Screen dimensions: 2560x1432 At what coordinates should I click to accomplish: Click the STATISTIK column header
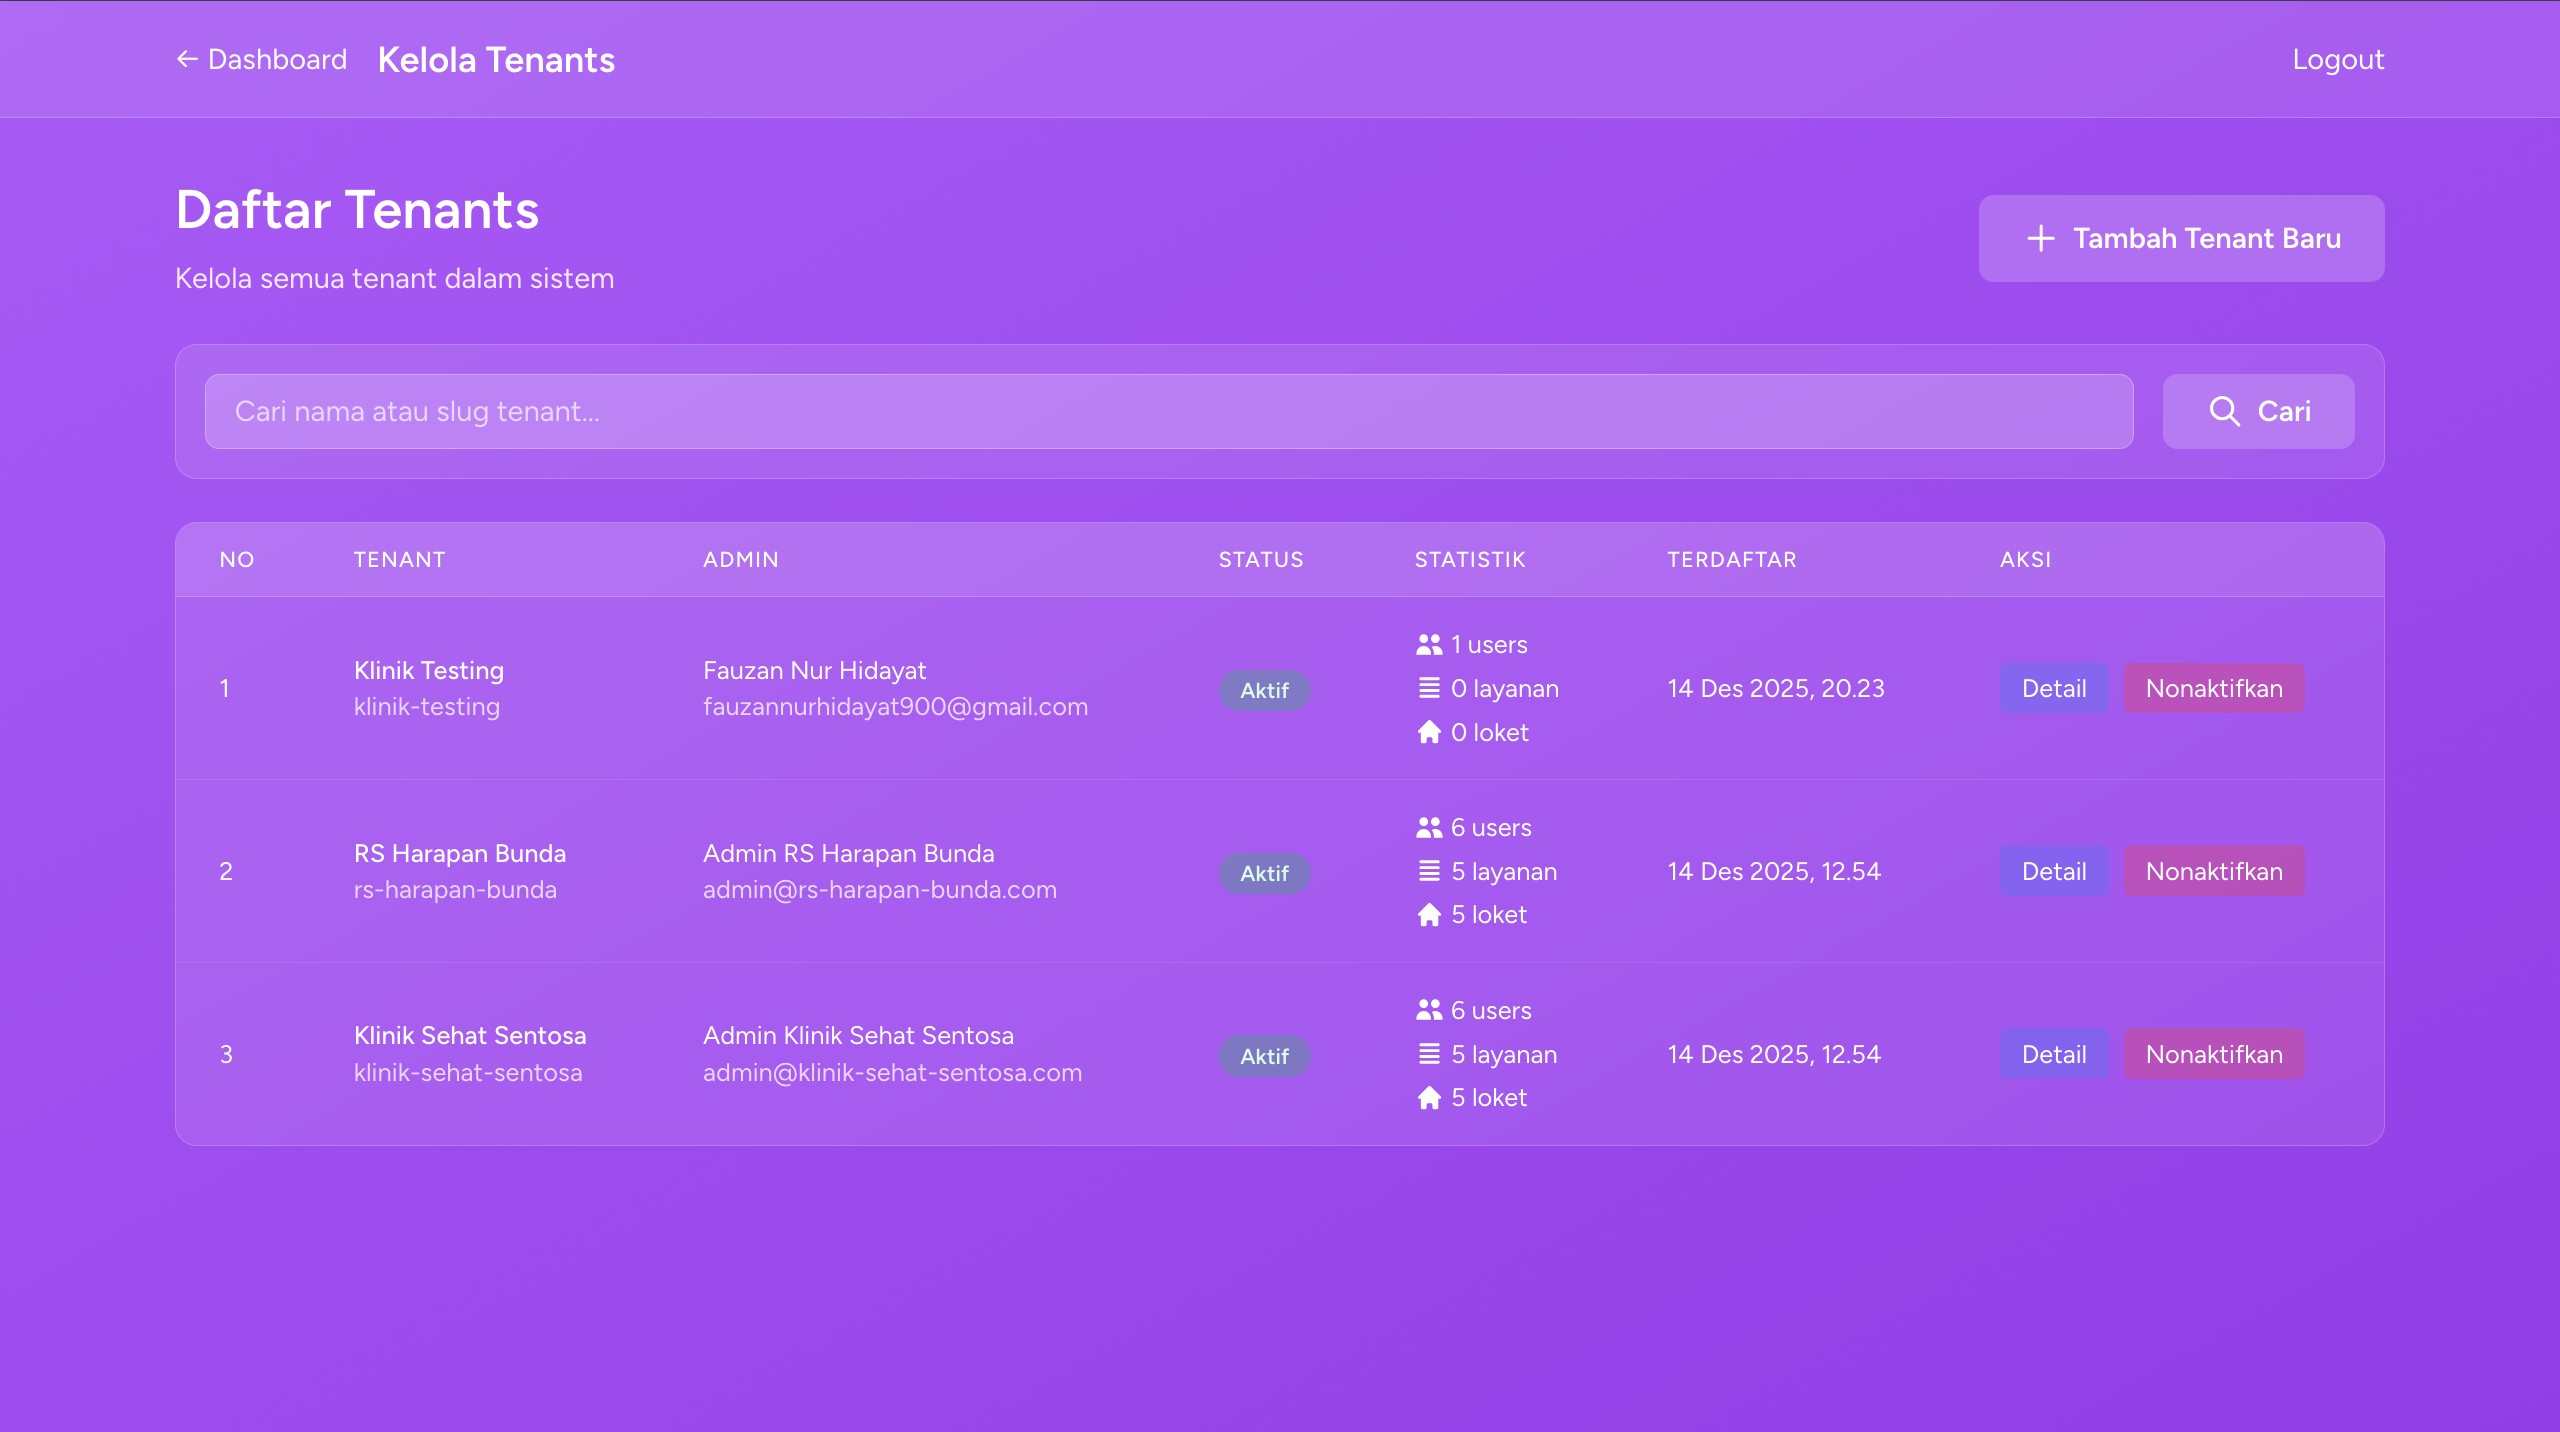pyautogui.click(x=1469, y=559)
